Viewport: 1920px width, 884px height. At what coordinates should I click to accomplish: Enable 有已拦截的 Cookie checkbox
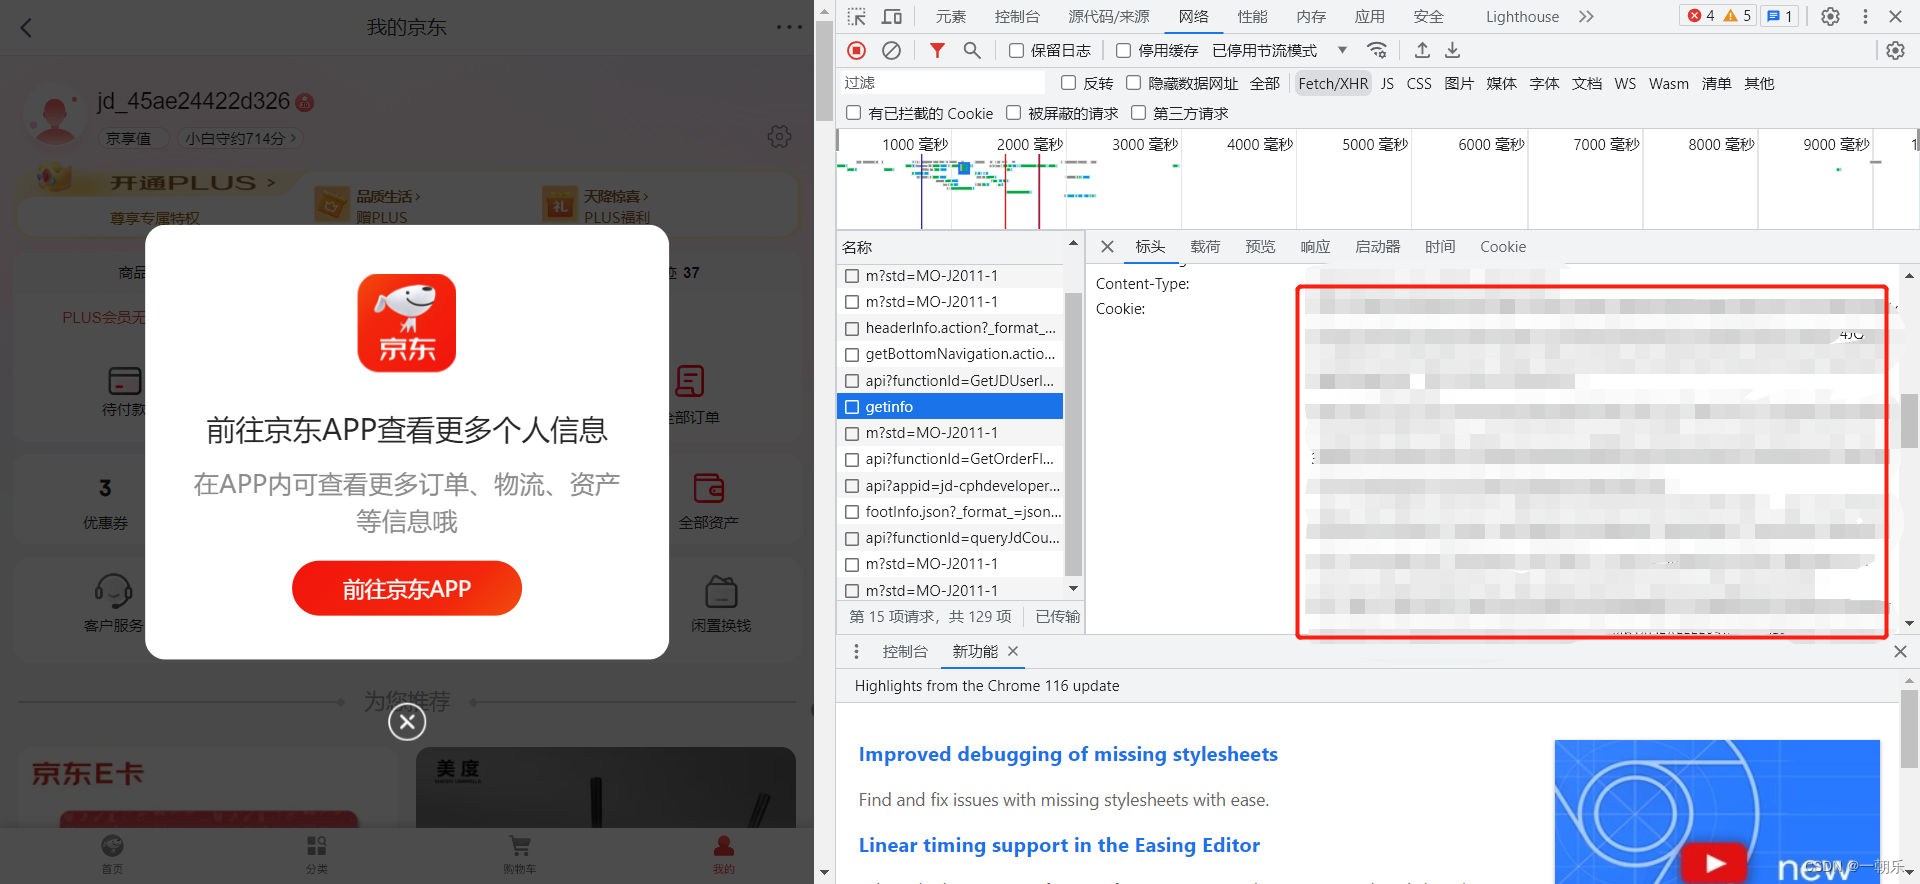click(854, 113)
